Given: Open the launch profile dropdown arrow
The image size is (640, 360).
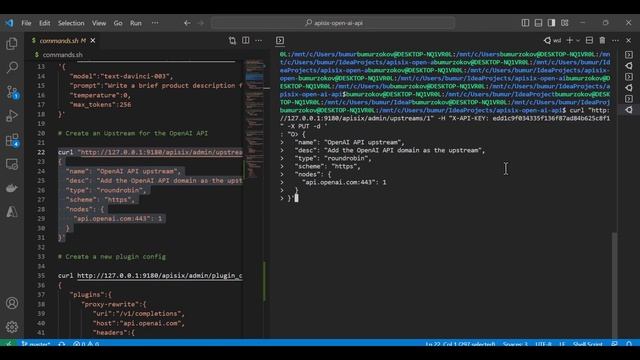Looking at the screenshot, I should click(x=578, y=40).
